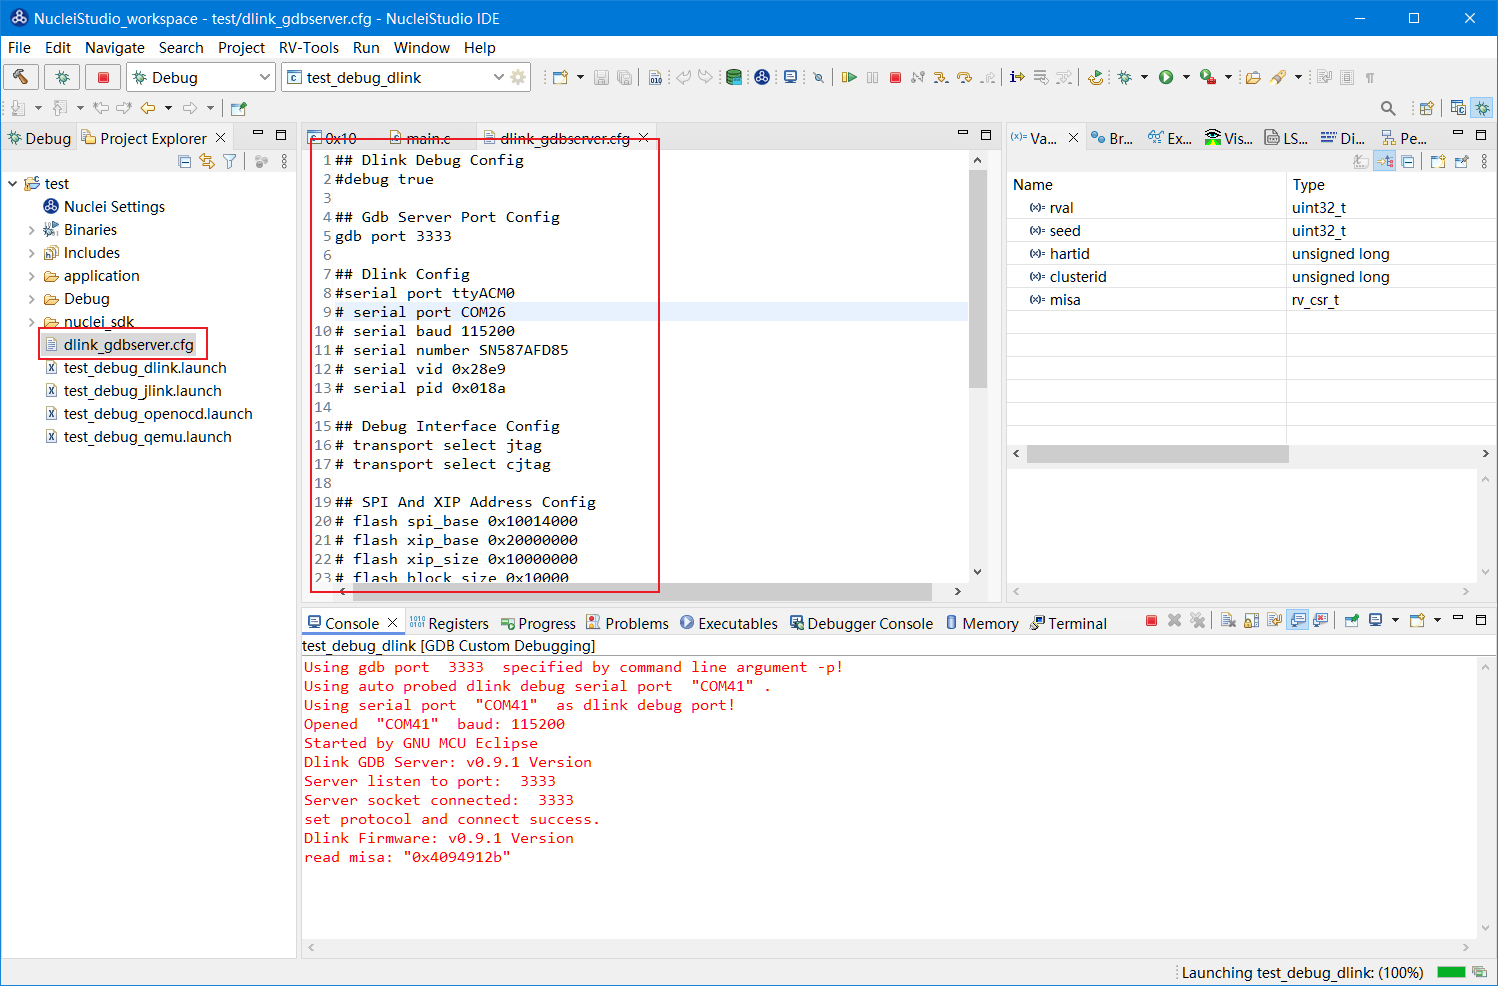This screenshot has height=986, width=1498.
Task: Switch to the Debug perspective button
Action: click(1482, 108)
